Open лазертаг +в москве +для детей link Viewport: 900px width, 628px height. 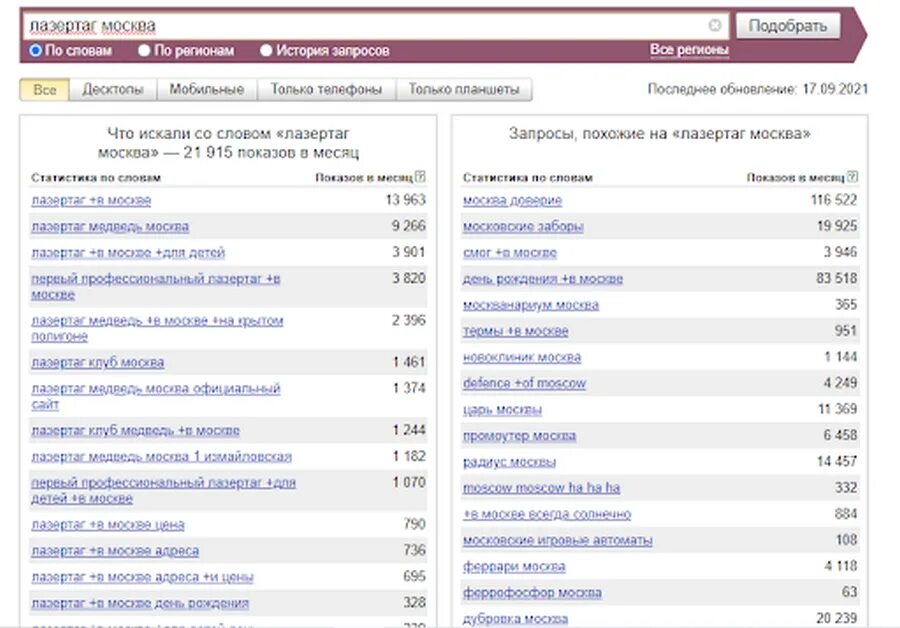click(128, 253)
